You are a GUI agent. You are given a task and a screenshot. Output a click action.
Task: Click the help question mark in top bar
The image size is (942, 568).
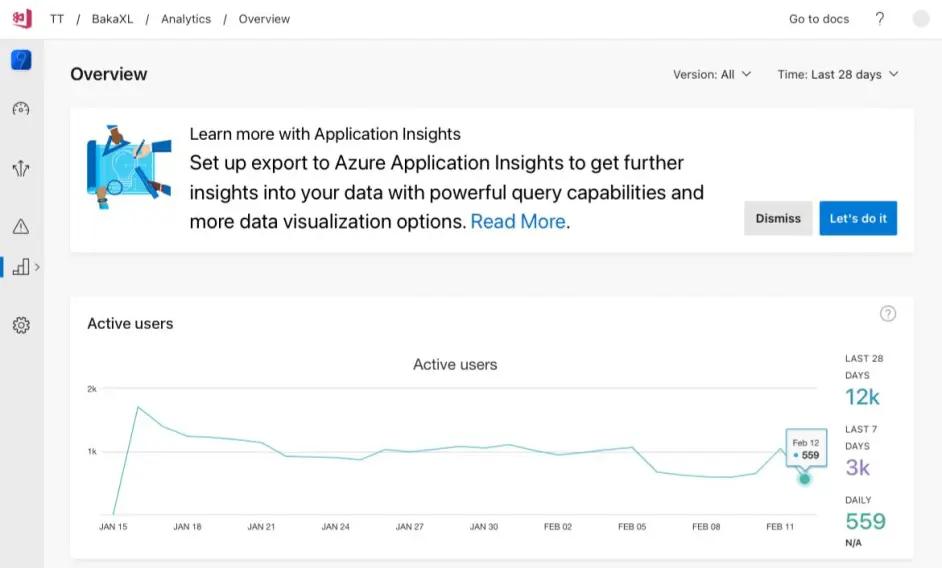point(880,19)
